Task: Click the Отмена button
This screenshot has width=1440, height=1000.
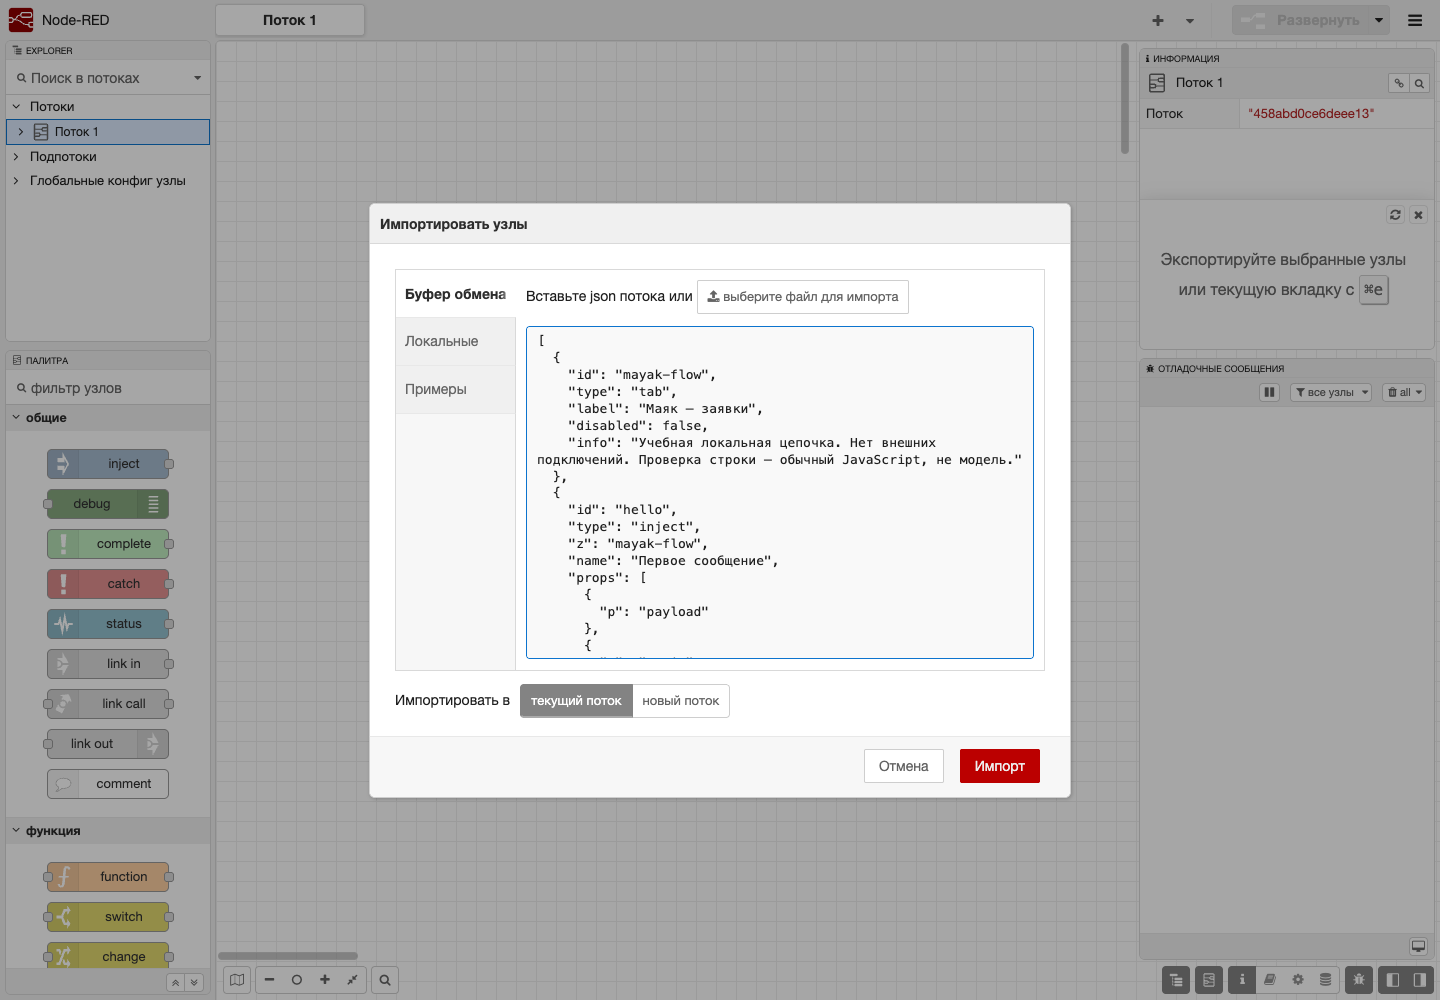Action: (904, 766)
